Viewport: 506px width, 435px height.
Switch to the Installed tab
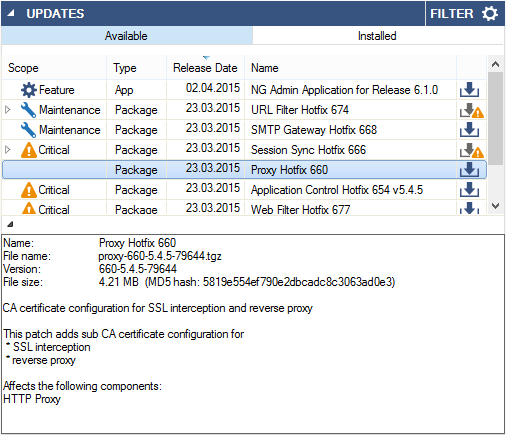(378, 36)
